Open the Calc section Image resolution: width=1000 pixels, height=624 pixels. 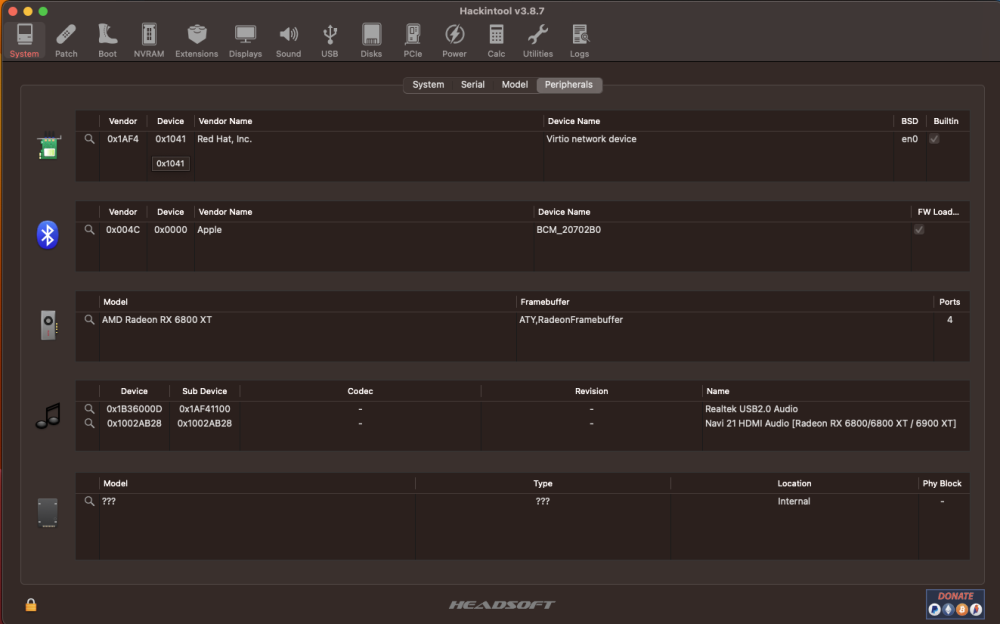496,40
